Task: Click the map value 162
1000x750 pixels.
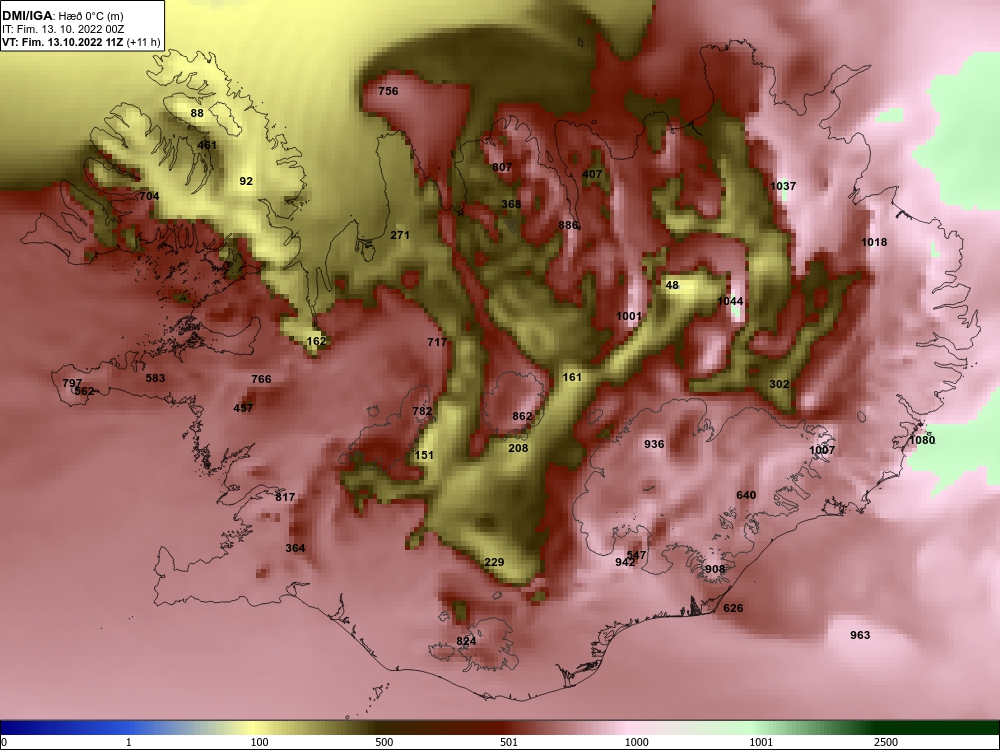Action: 316,341
